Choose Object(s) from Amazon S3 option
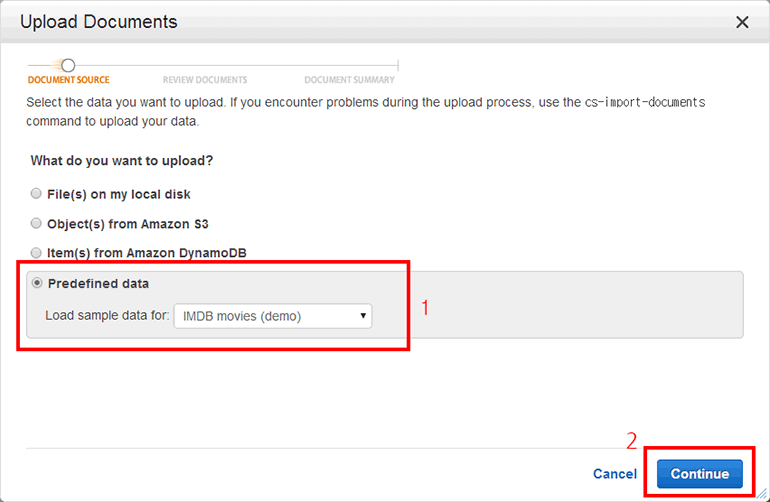Image resolution: width=770 pixels, height=502 pixels. click(37, 224)
